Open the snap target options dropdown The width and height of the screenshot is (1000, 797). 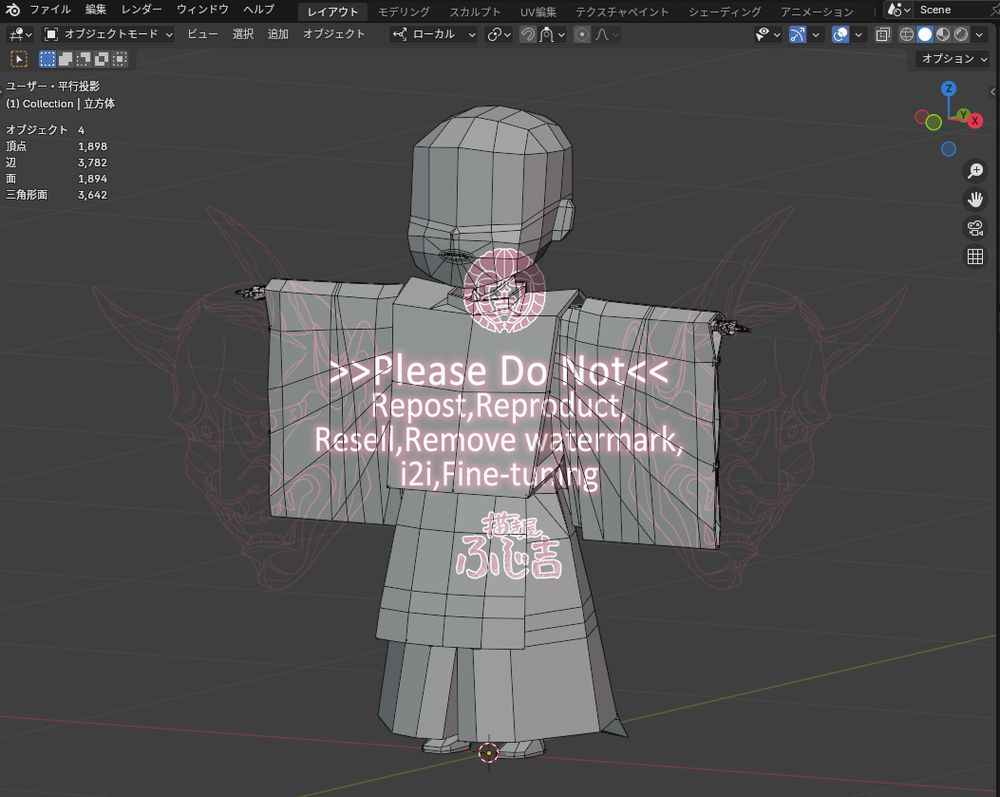click(552, 34)
